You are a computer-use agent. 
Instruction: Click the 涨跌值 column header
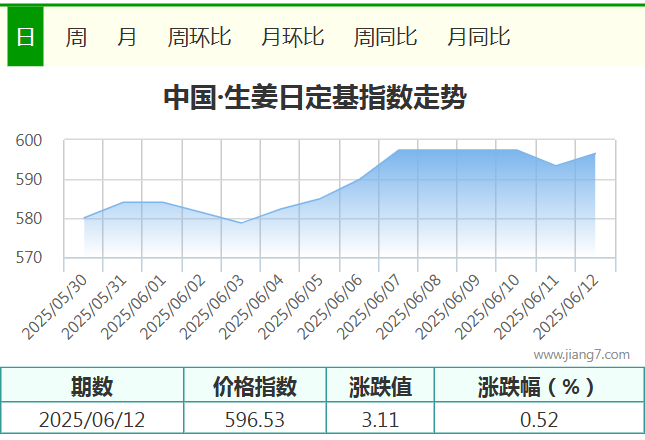tap(380, 386)
